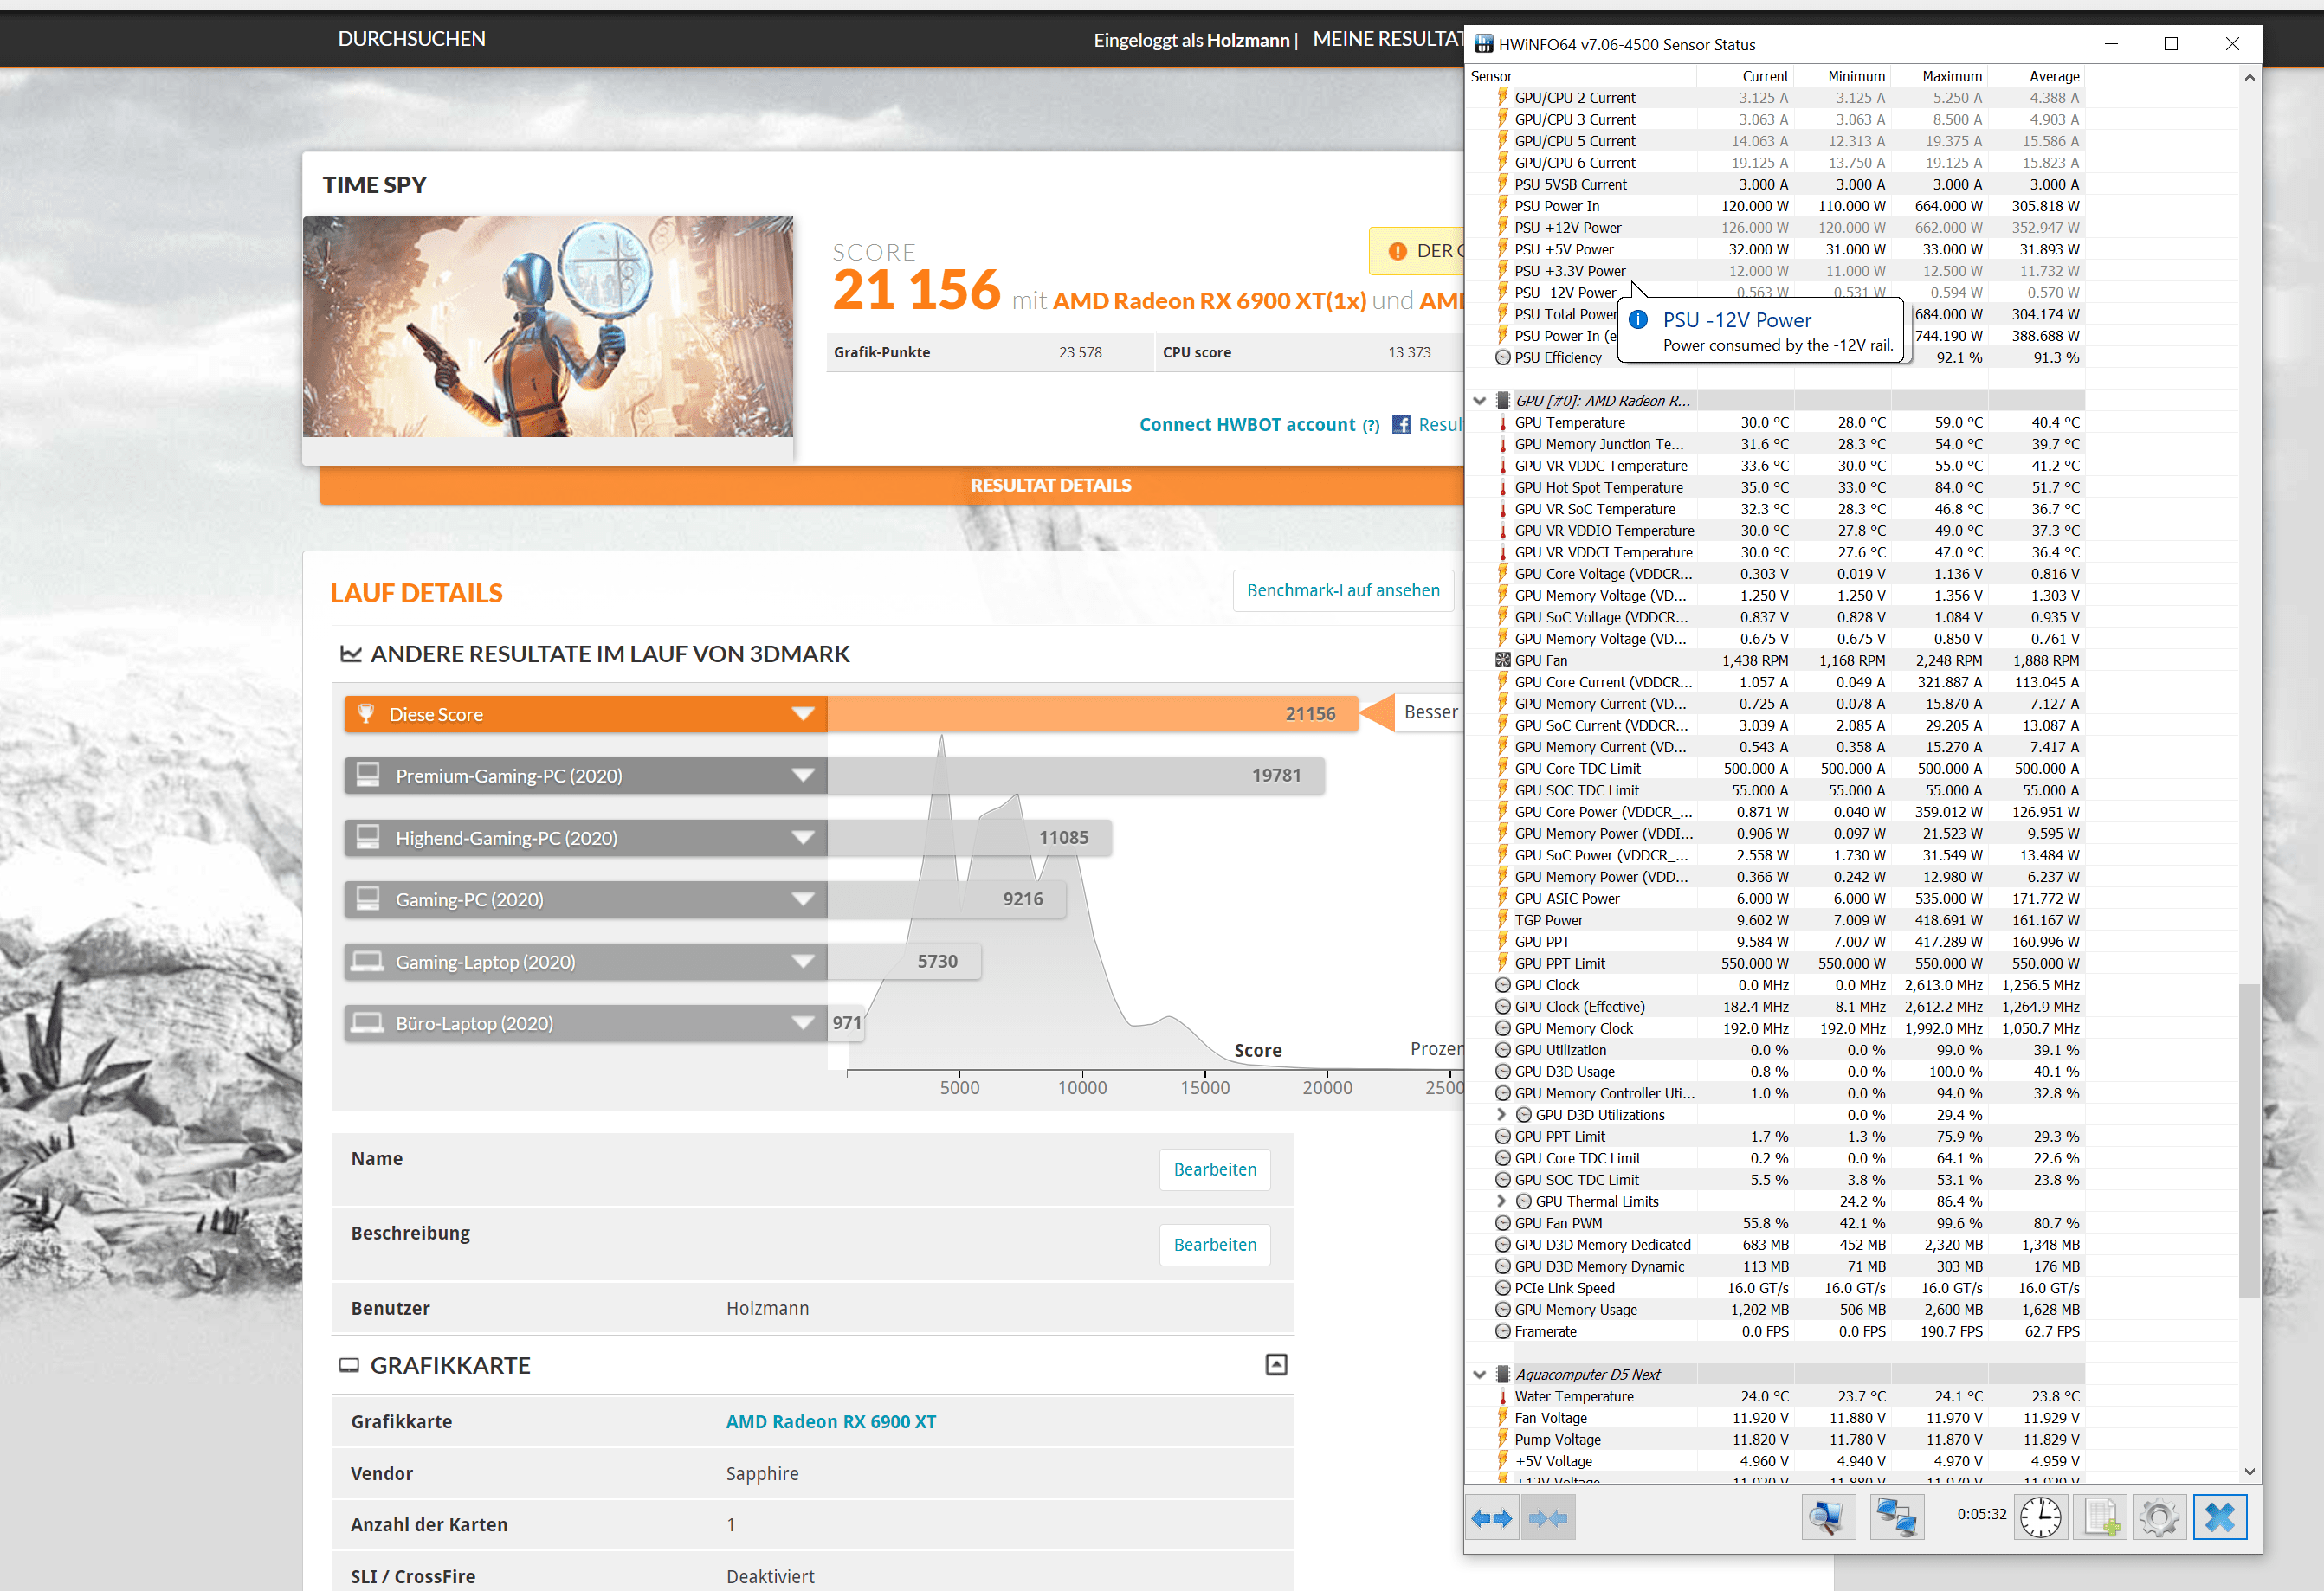The width and height of the screenshot is (2324, 1591).
Task: Click the PSU Efficiency circle icon
Action: (x=1502, y=357)
